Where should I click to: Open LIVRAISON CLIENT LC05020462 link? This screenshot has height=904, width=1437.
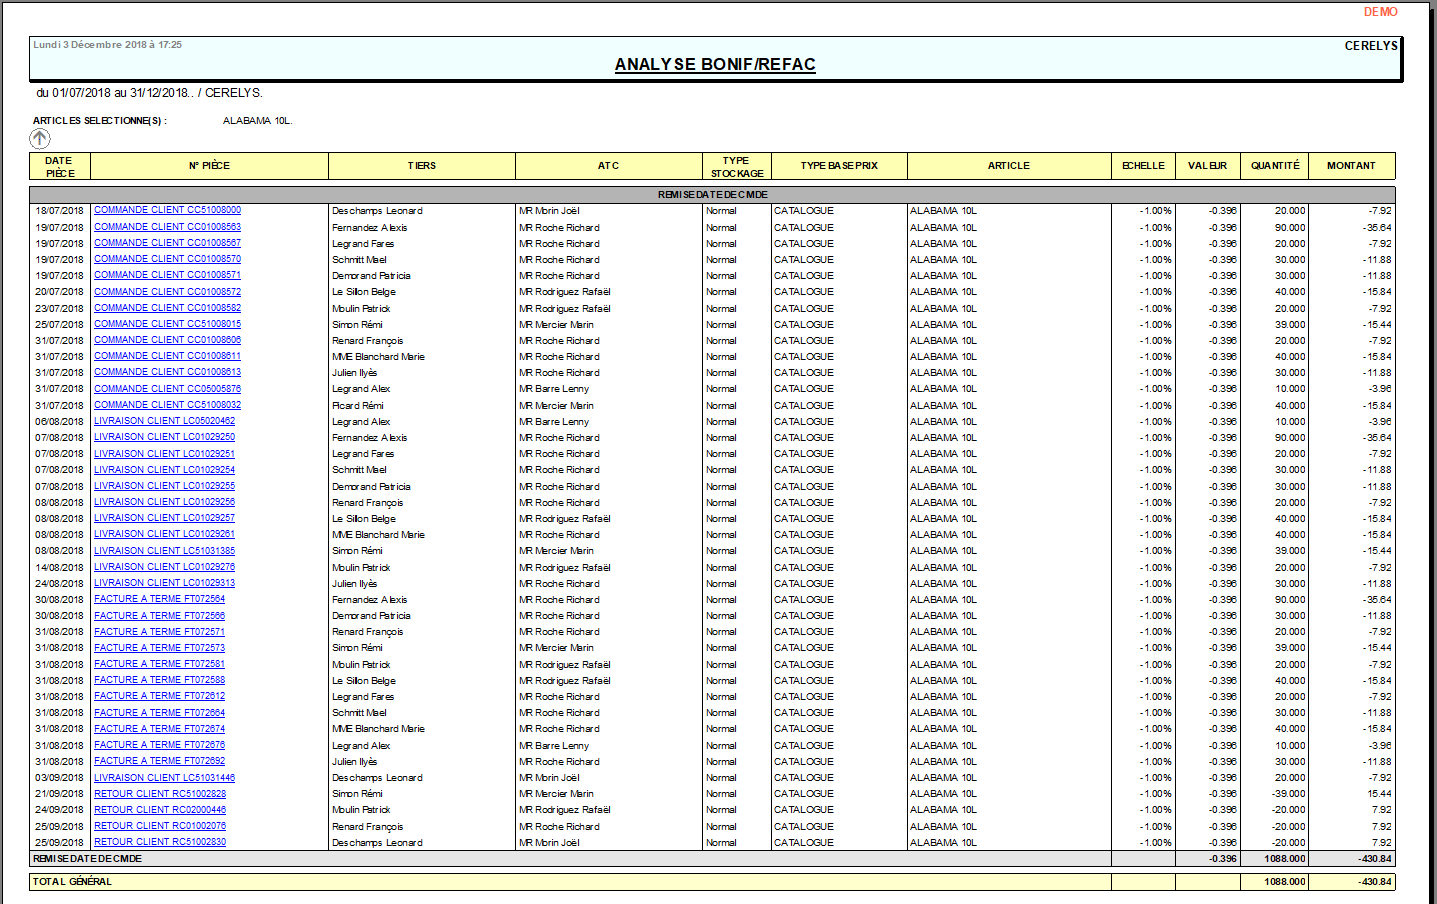coord(164,421)
